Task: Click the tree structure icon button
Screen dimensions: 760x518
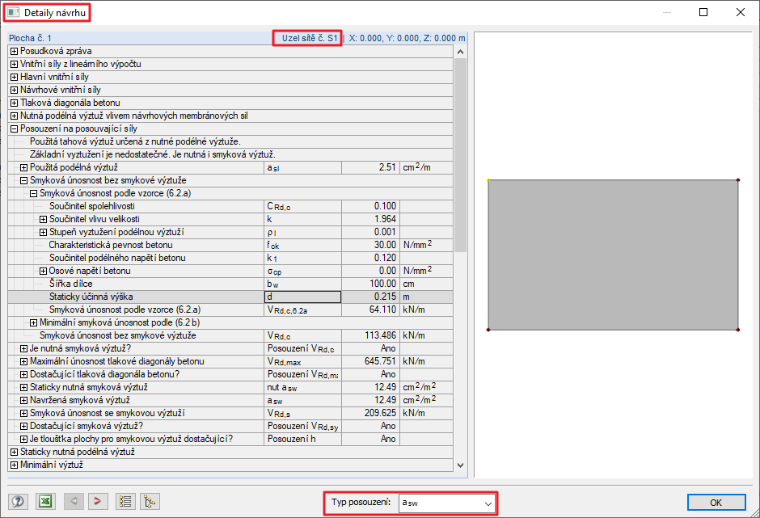Action: tap(150, 502)
